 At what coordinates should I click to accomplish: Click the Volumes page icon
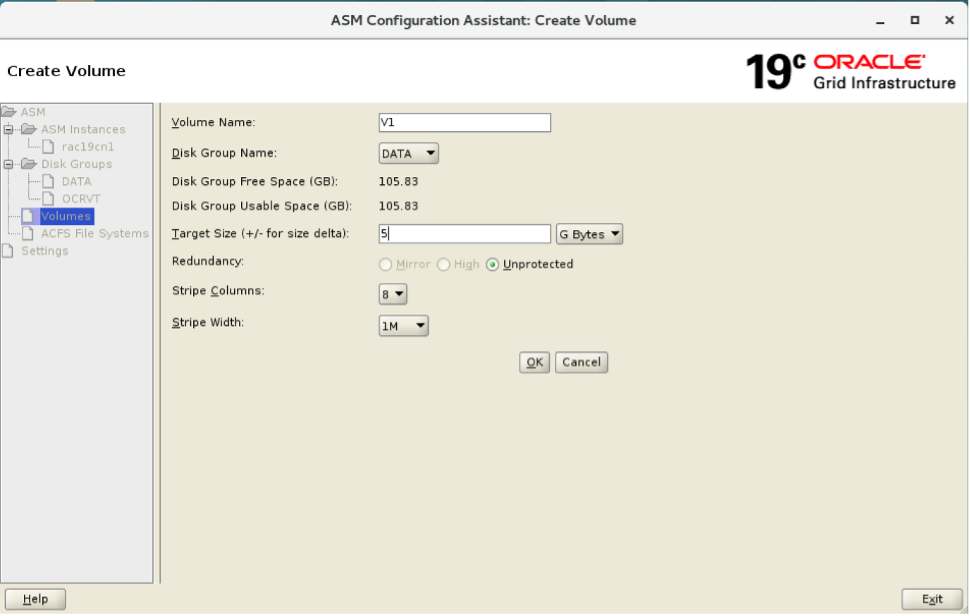click(28, 216)
